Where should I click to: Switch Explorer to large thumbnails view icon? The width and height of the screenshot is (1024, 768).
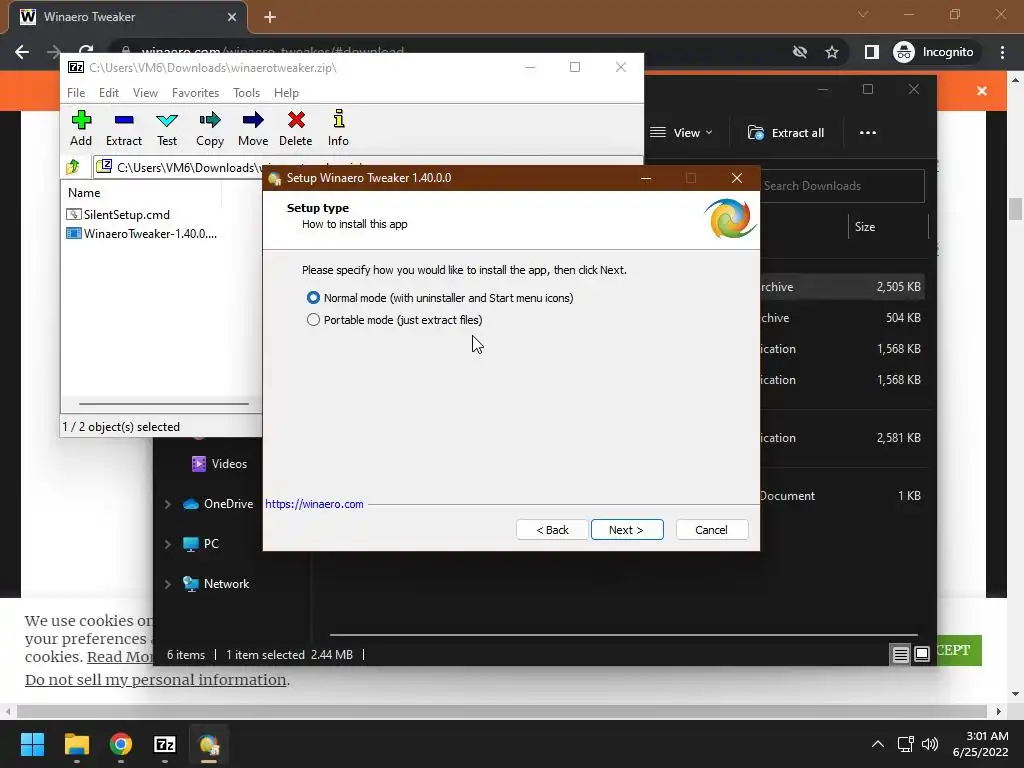click(x=922, y=654)
